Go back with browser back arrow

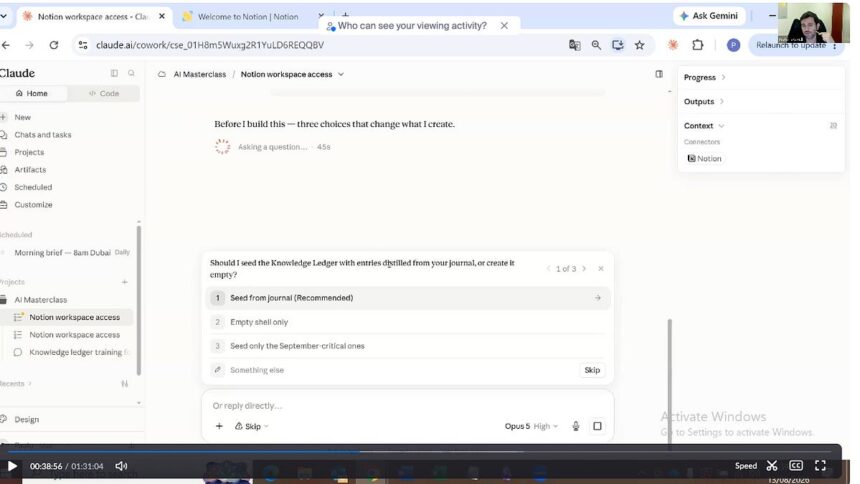tap(6, 45)
